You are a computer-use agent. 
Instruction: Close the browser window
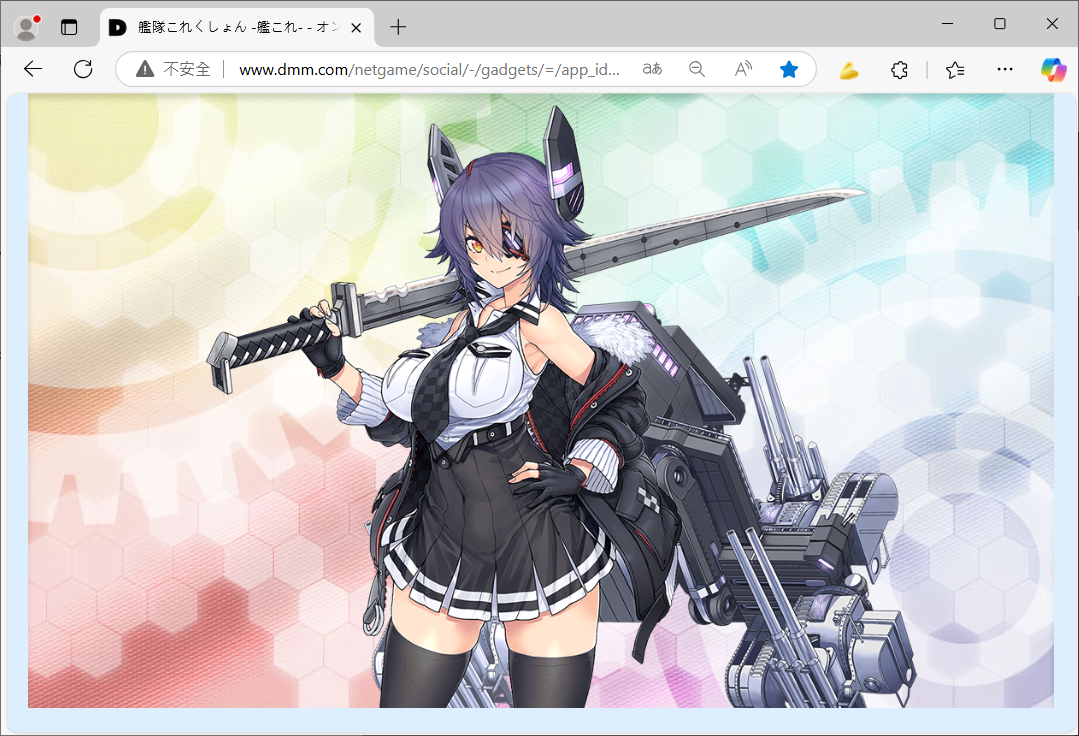pos(1052,23)
